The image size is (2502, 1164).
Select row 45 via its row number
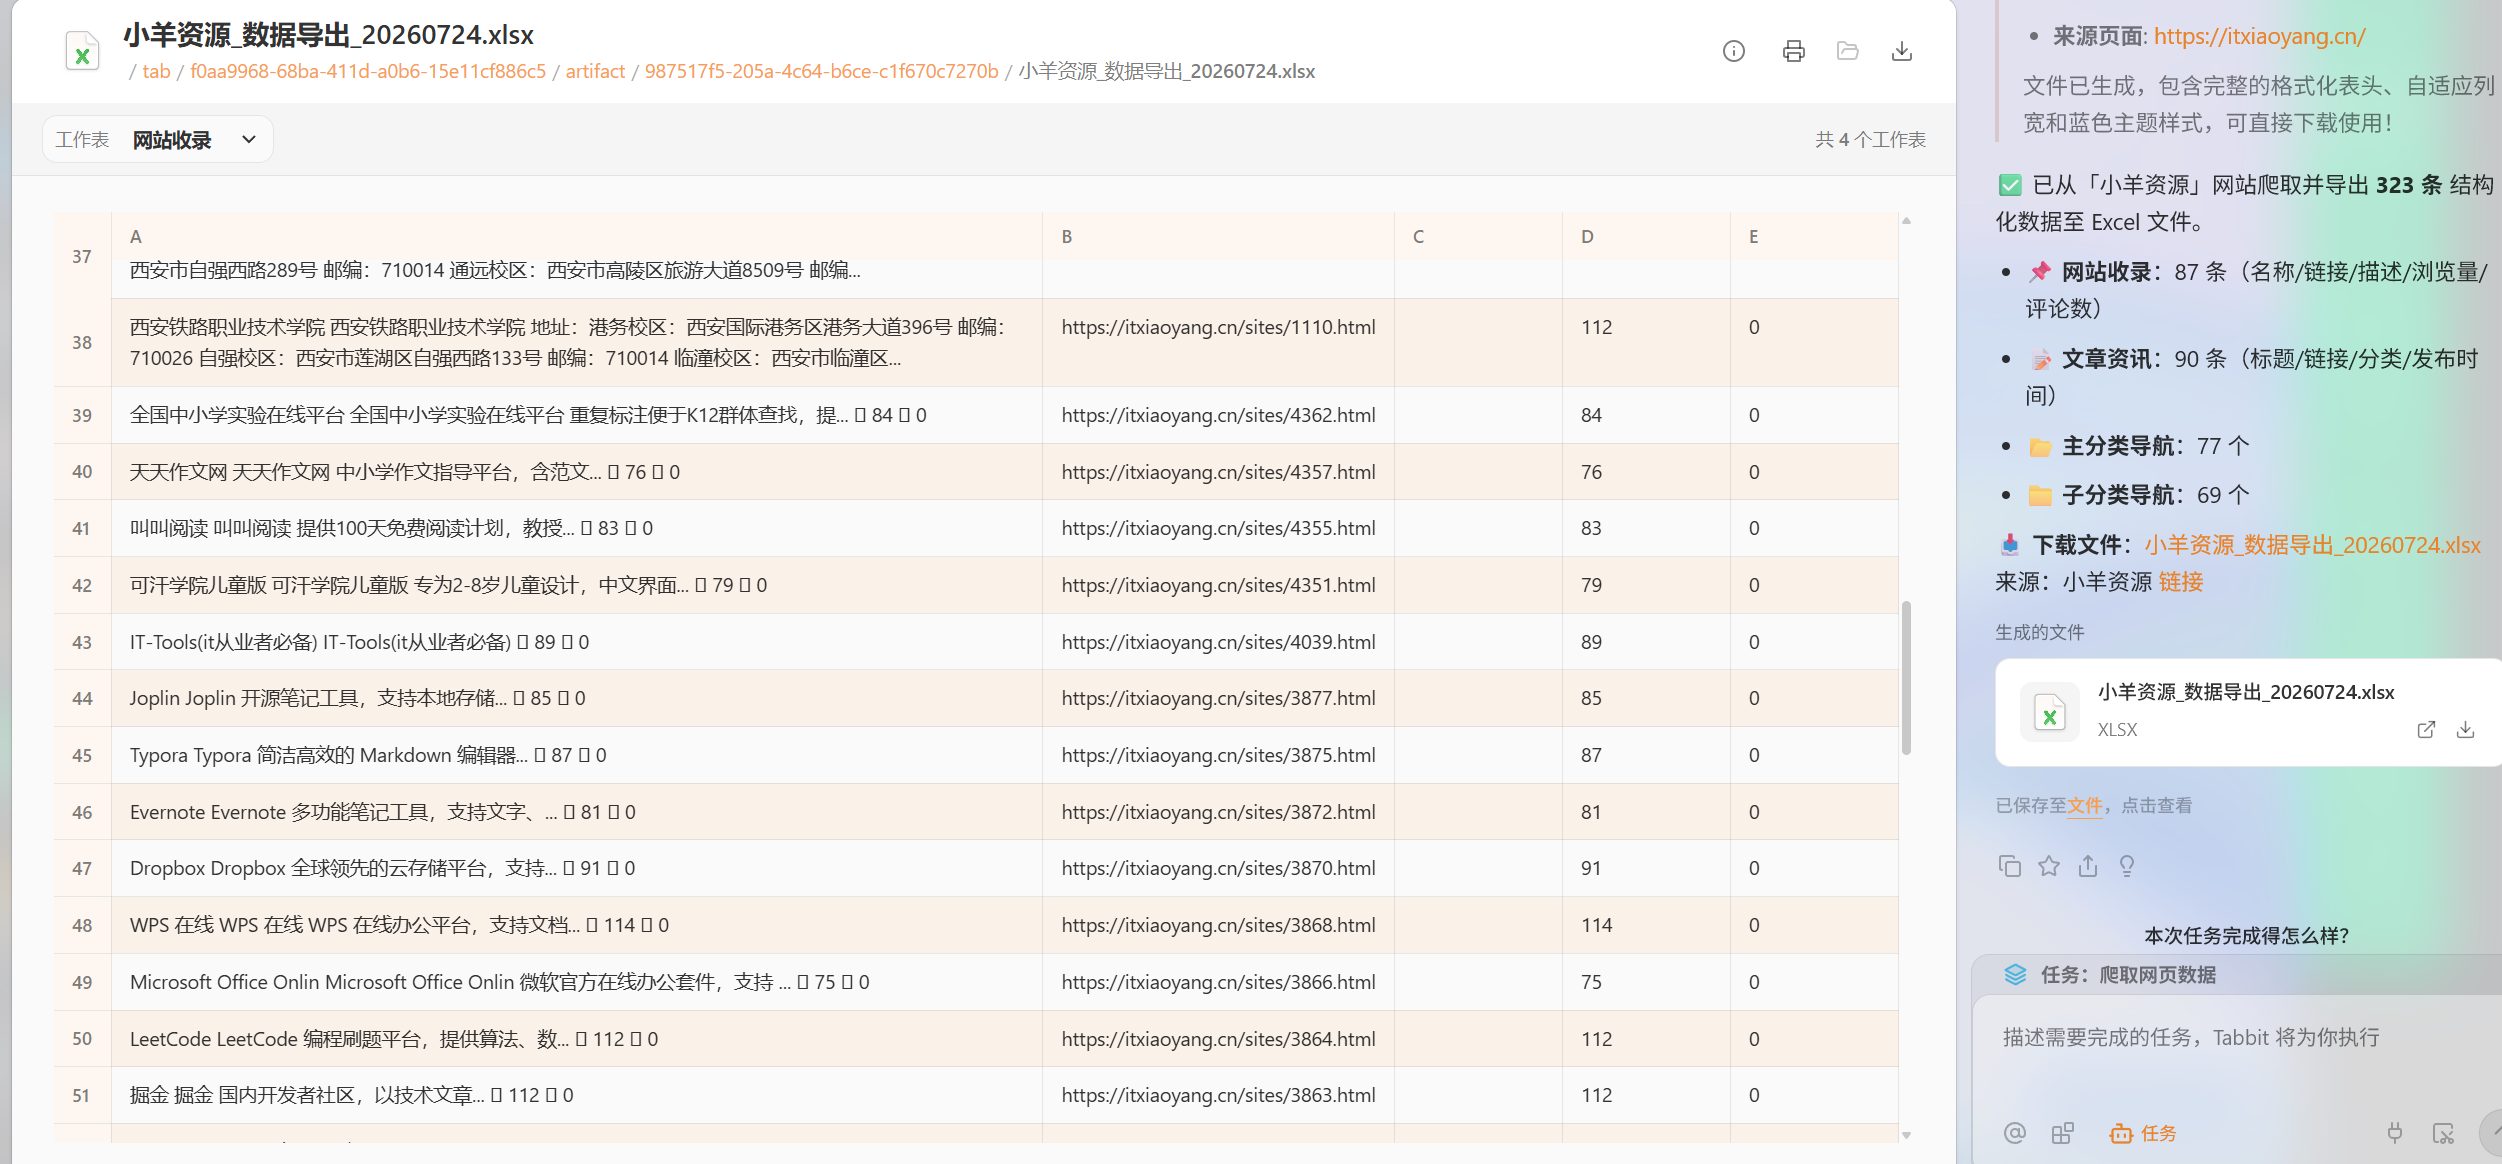pyautogui.click(x=82, y=755)
